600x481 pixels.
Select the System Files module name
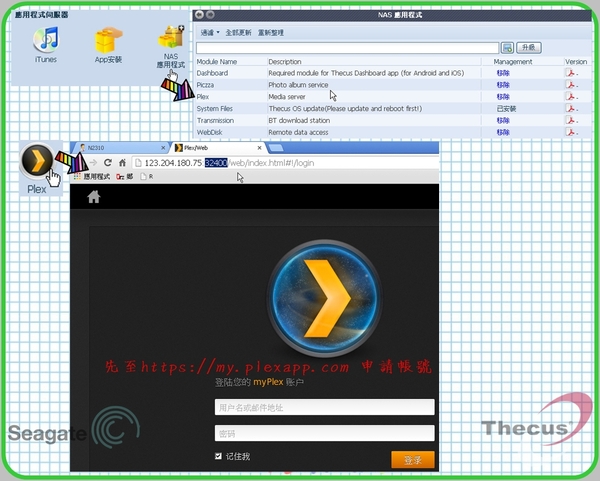[x=215, y=109]
